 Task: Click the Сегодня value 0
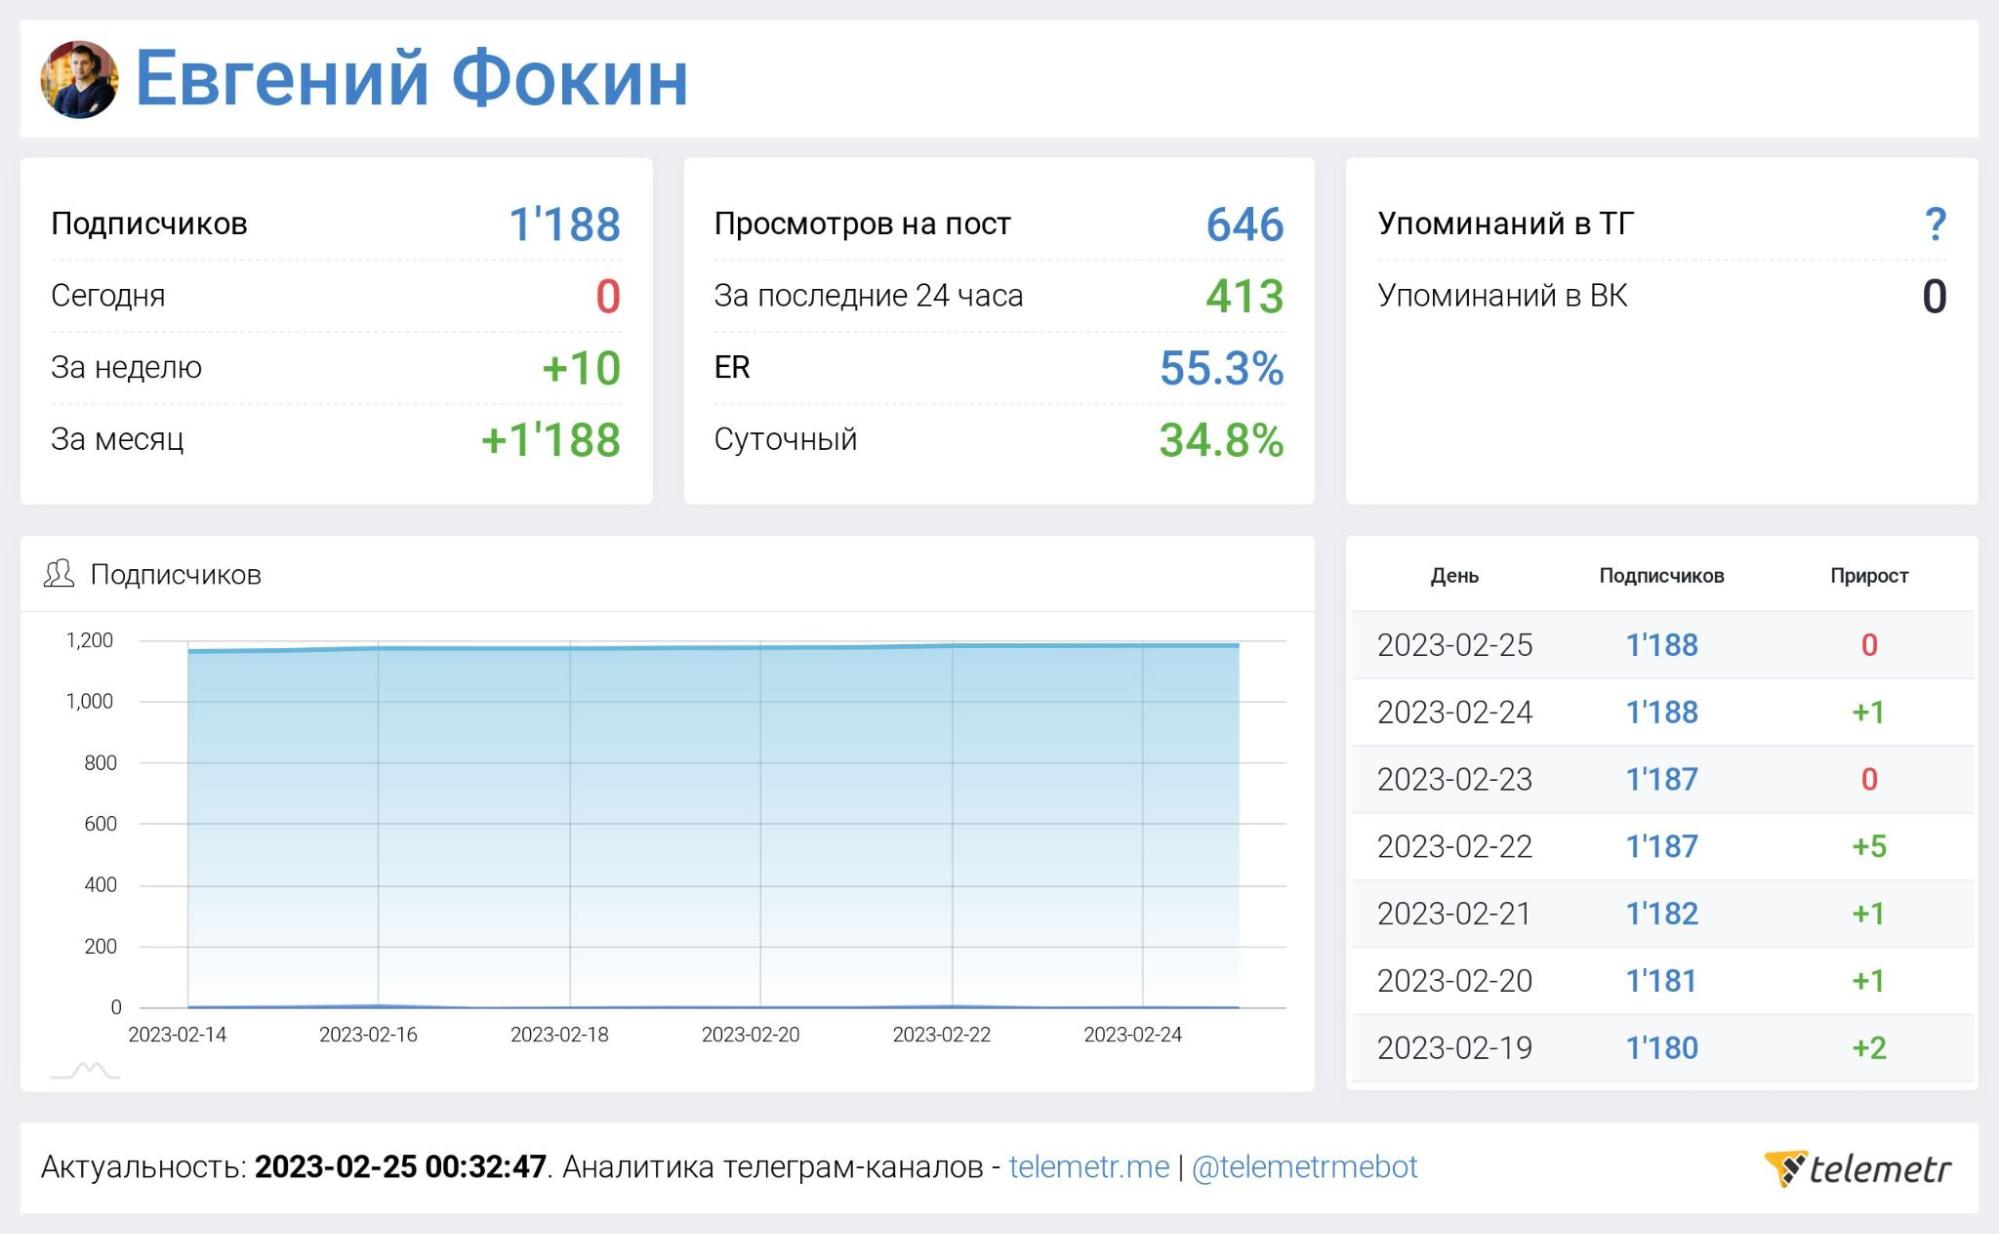pos(608,296)
